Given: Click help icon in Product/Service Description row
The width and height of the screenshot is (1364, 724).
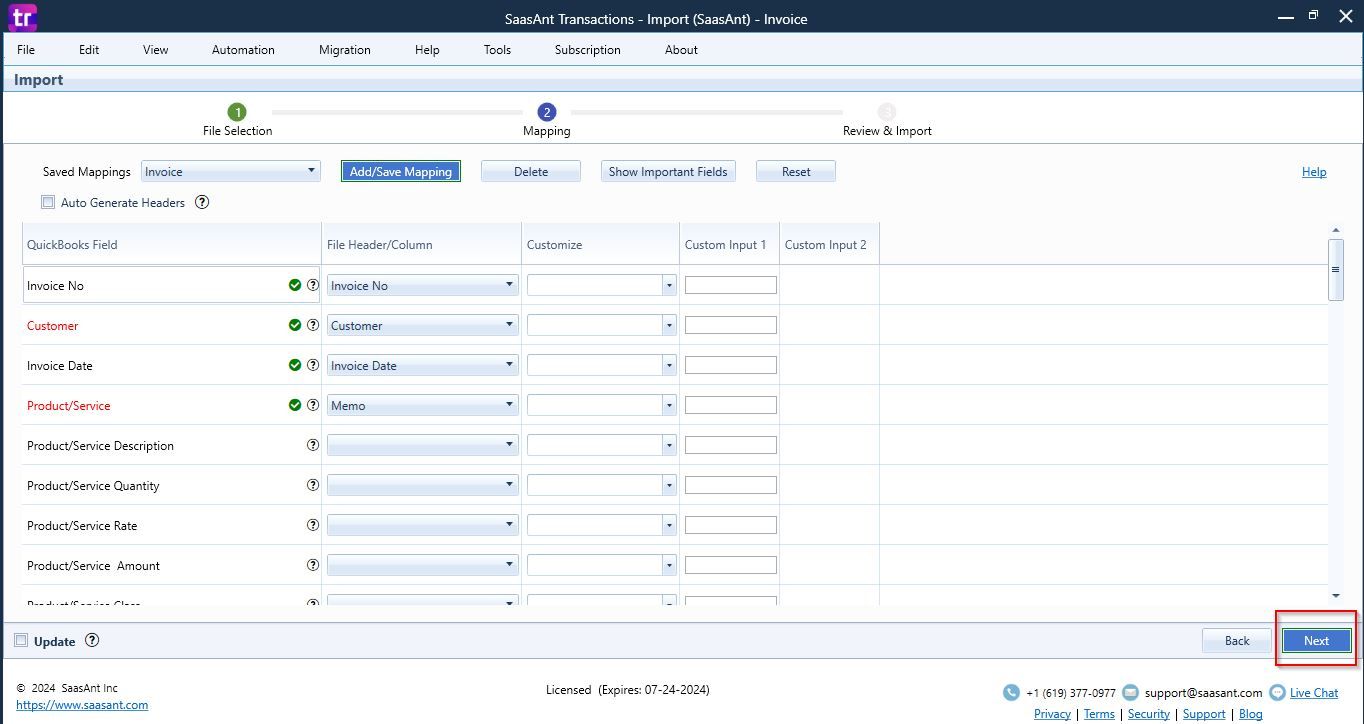Looking at the screenshot, I should pyautogui.click(x=313, y=445).
